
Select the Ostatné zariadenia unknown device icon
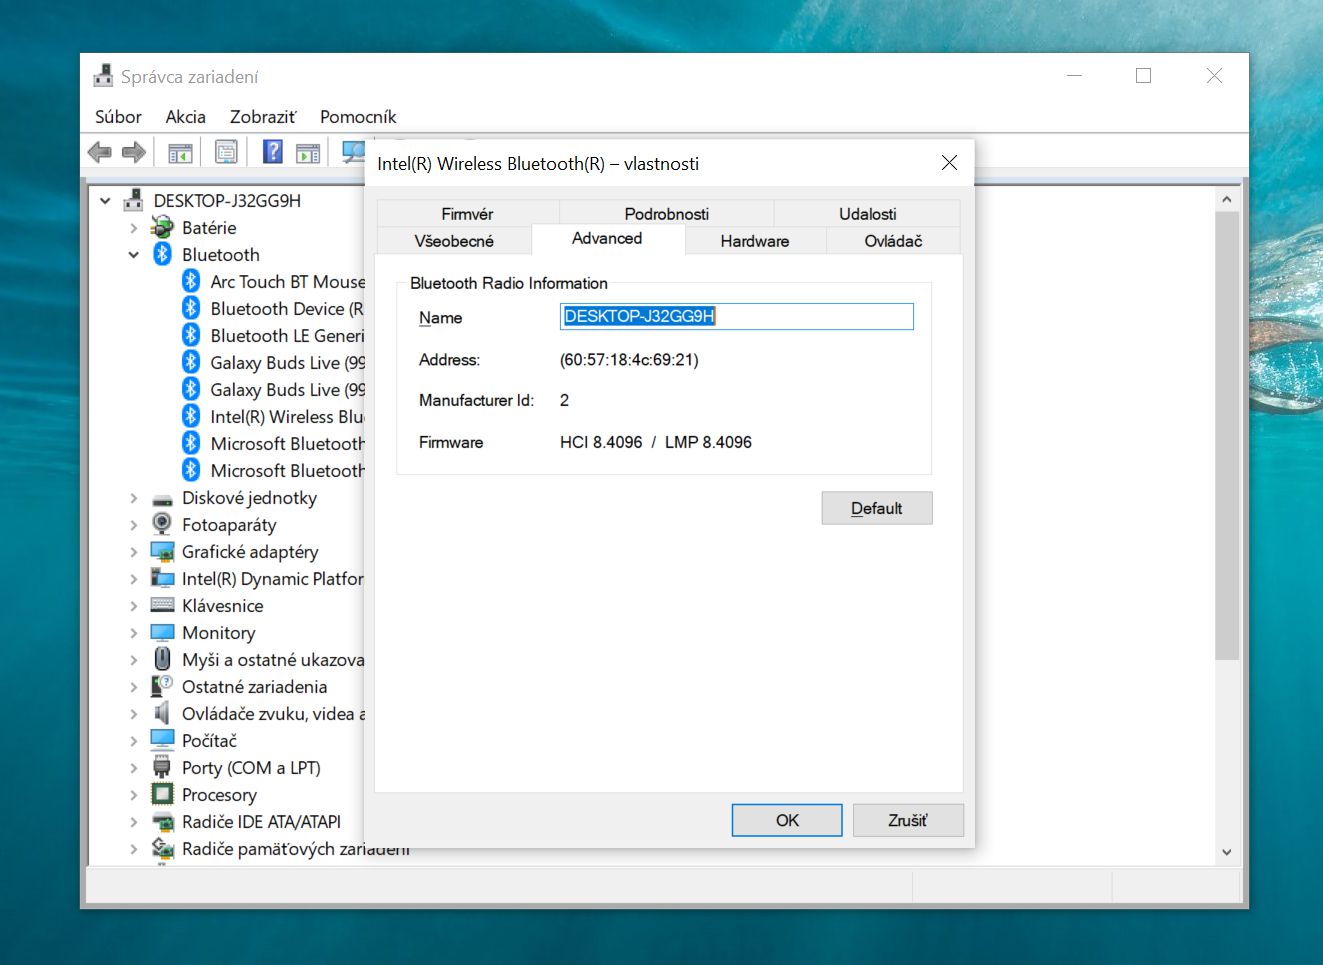pyautogui.click(x=162, y=686)
